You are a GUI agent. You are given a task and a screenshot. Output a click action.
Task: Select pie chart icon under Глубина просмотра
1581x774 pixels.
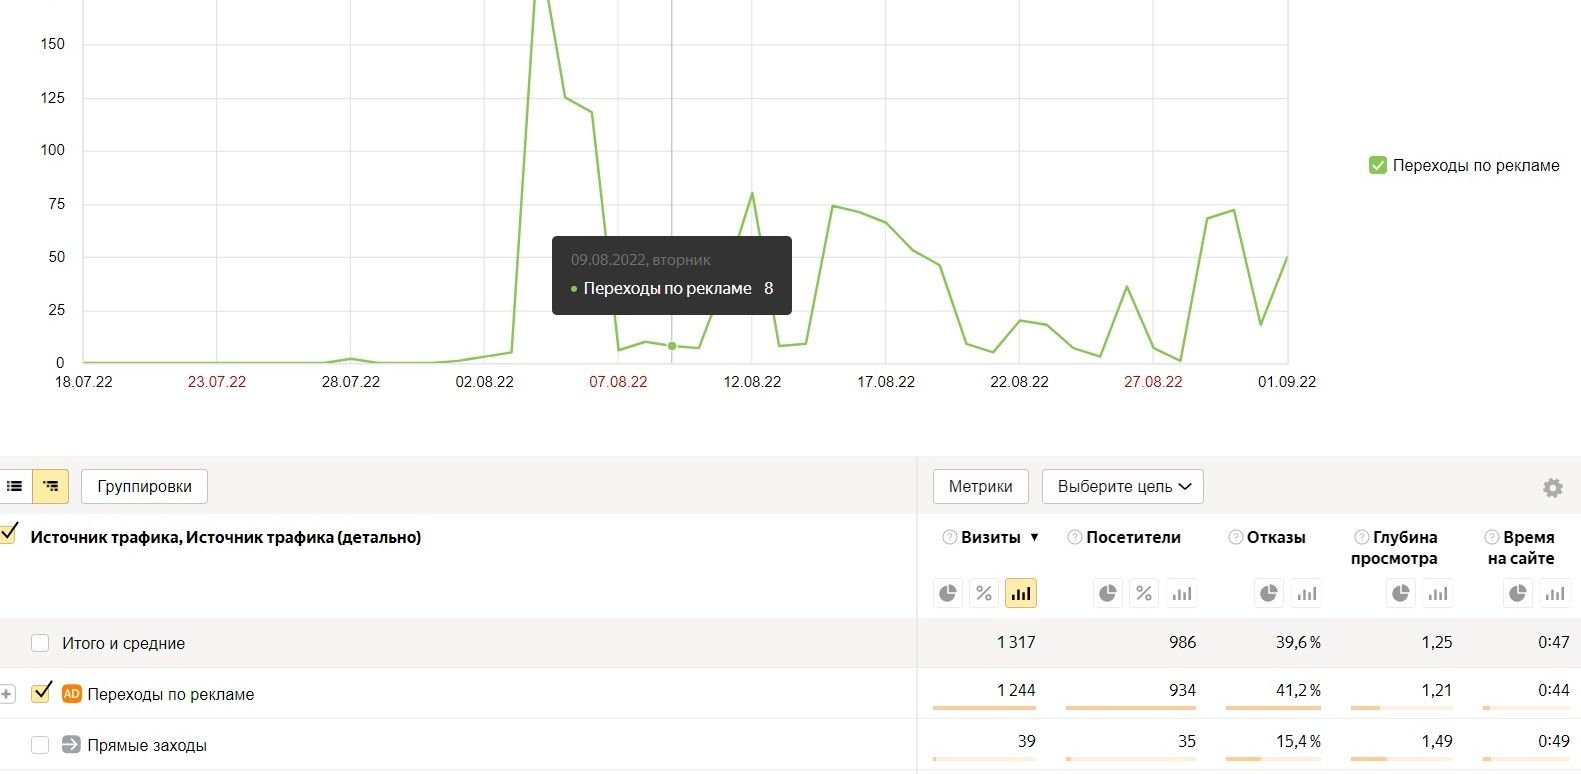tap(1401, 593)
